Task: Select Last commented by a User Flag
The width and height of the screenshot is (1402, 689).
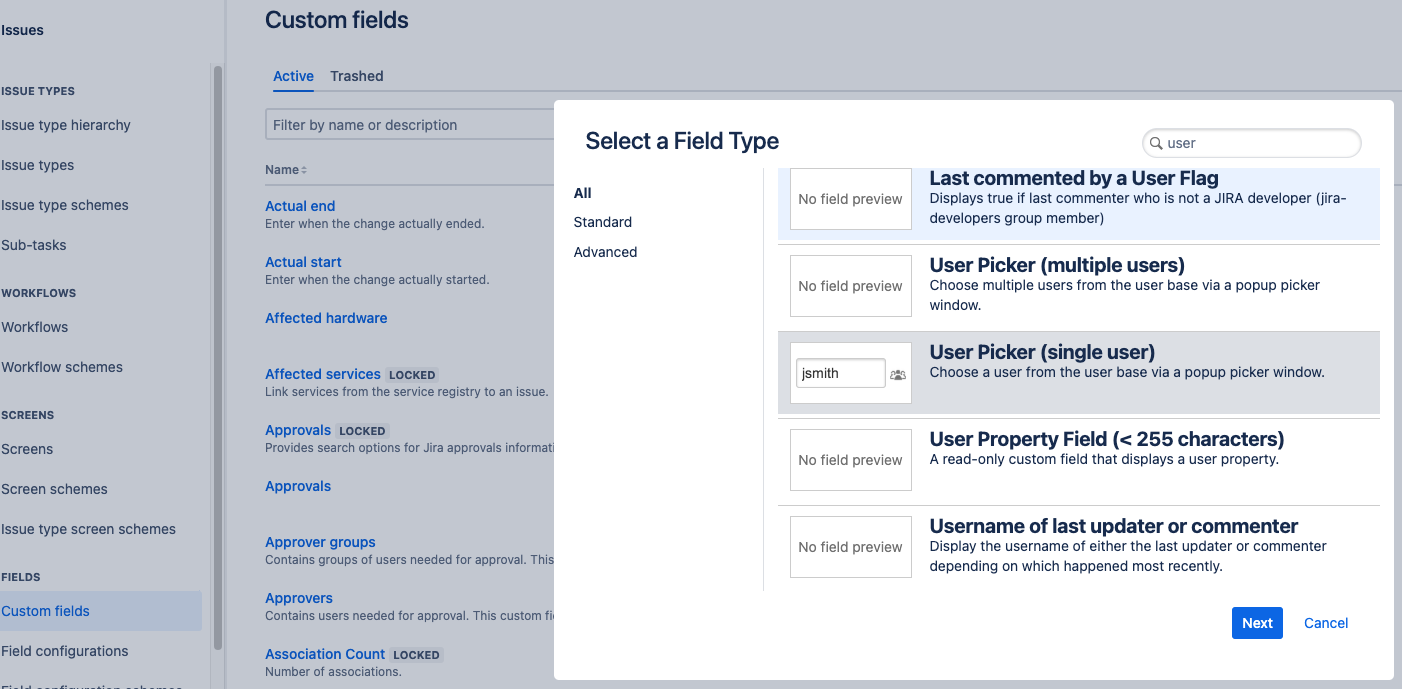Action: pyautogui.click(x=1079, y=204)
